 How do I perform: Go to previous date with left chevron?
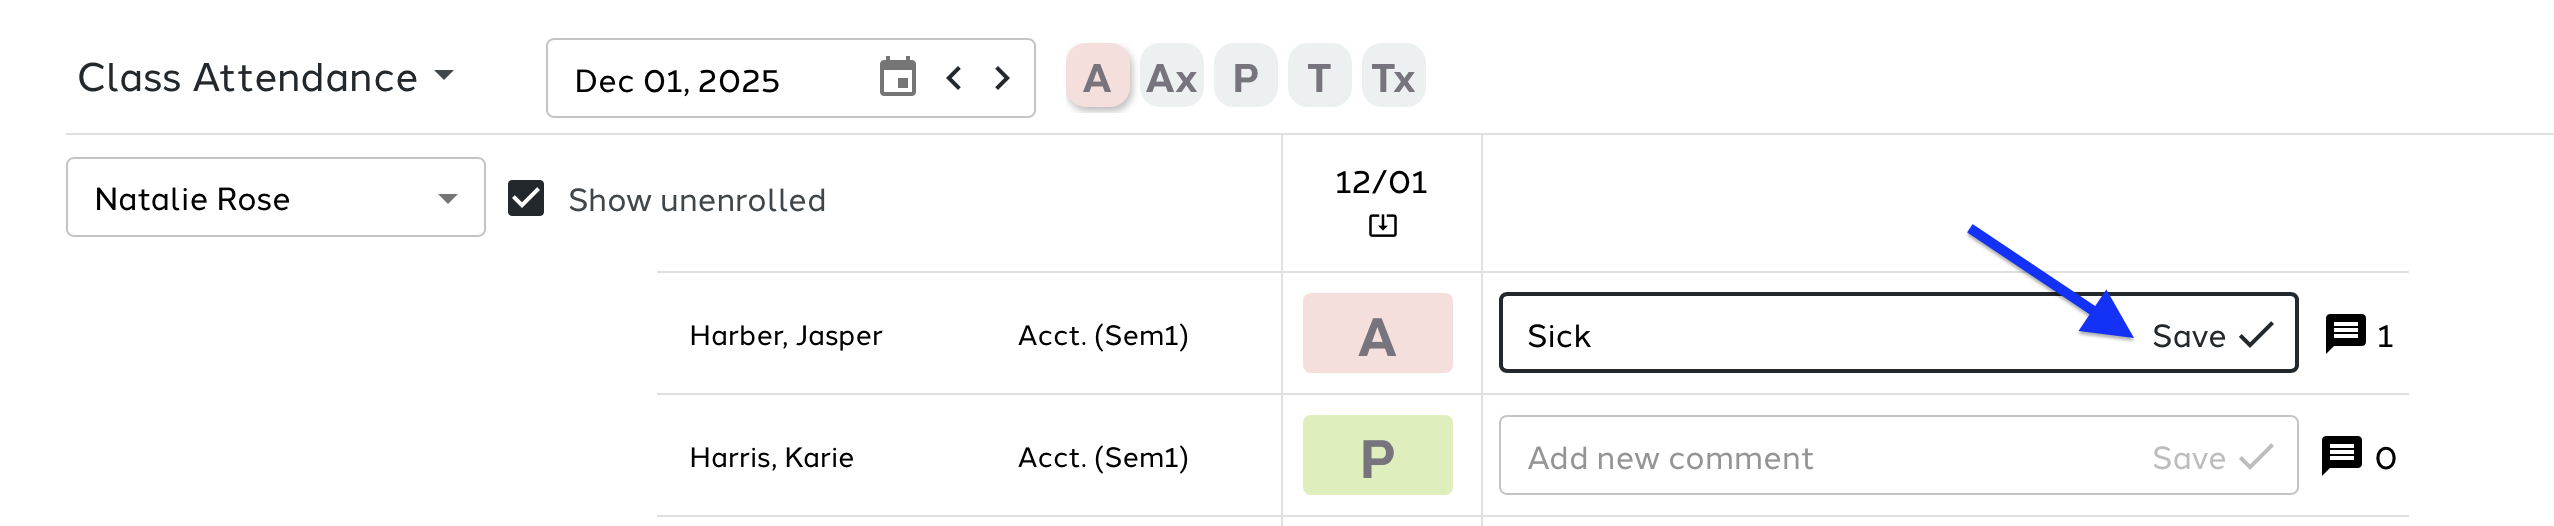coord(954,78)
